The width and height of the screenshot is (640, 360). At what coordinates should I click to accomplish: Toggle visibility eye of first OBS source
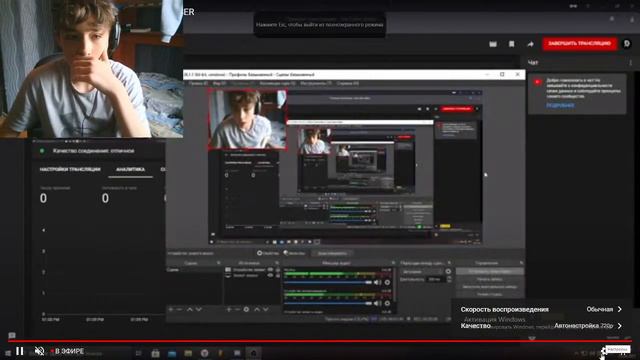[x=270, y=270]
